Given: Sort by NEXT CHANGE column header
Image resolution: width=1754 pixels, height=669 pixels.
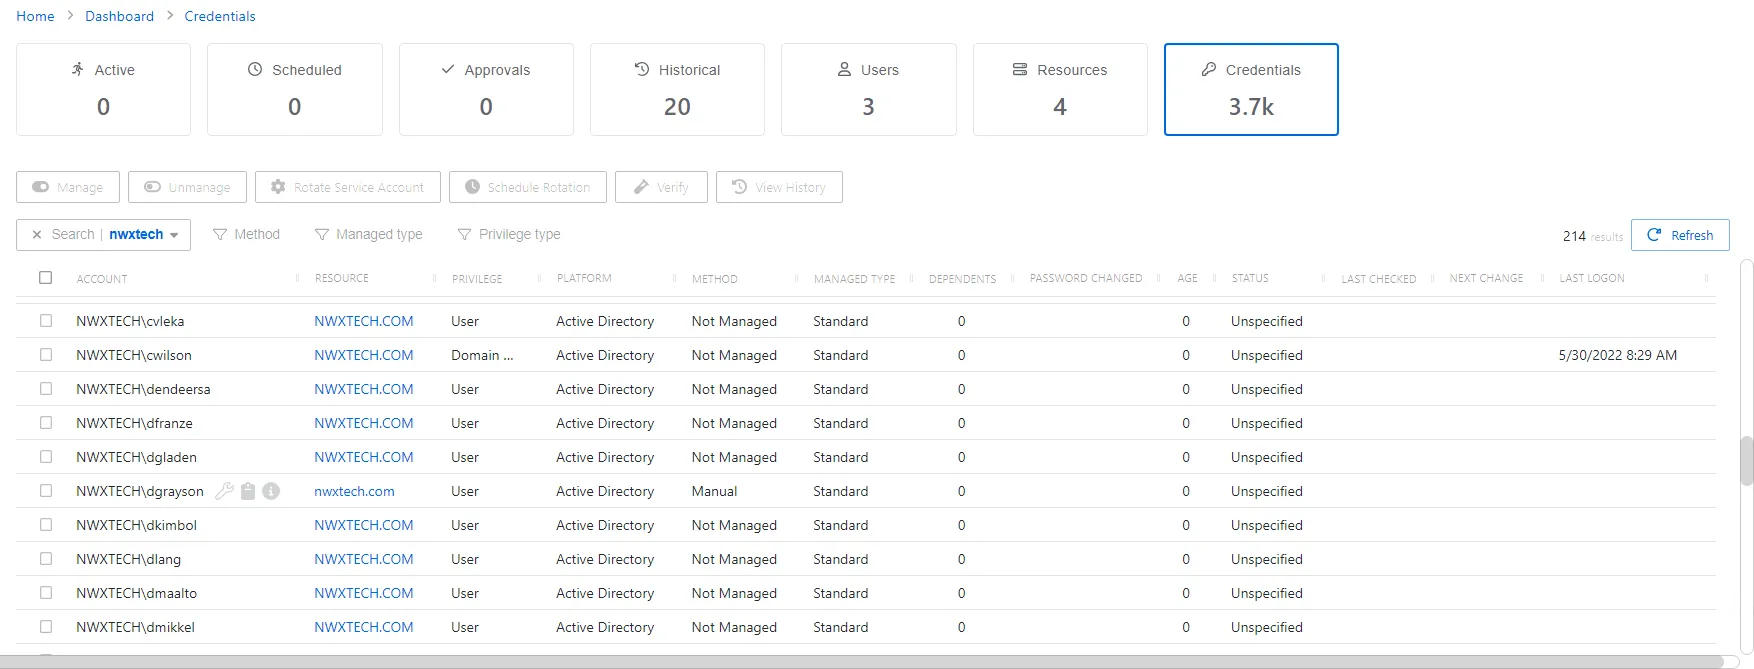Looking at the screenshot, I should pyautogui.click(x=1487, y=278).
